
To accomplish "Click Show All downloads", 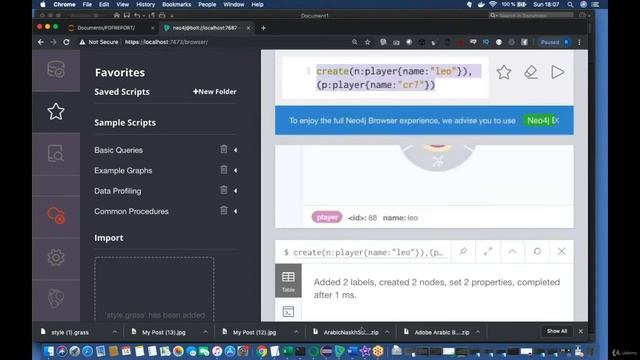I will coord(557,331).
